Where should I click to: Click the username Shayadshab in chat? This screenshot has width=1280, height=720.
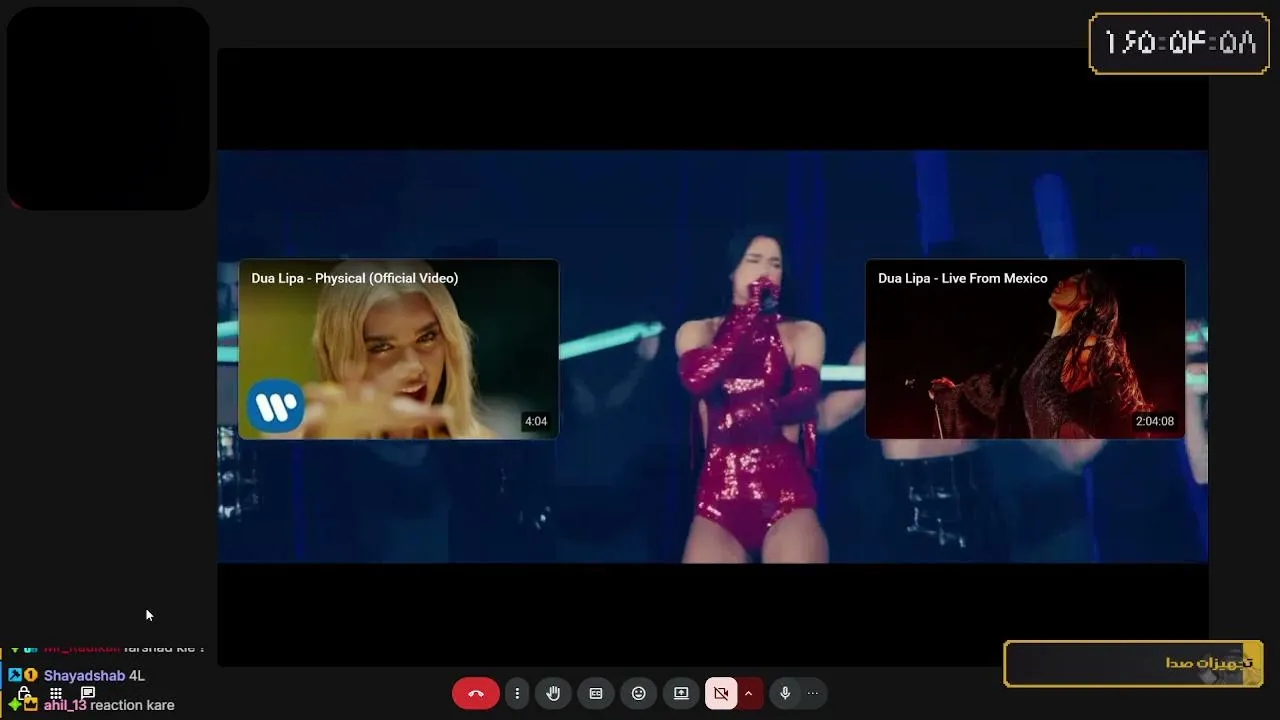tap(84, 676)
